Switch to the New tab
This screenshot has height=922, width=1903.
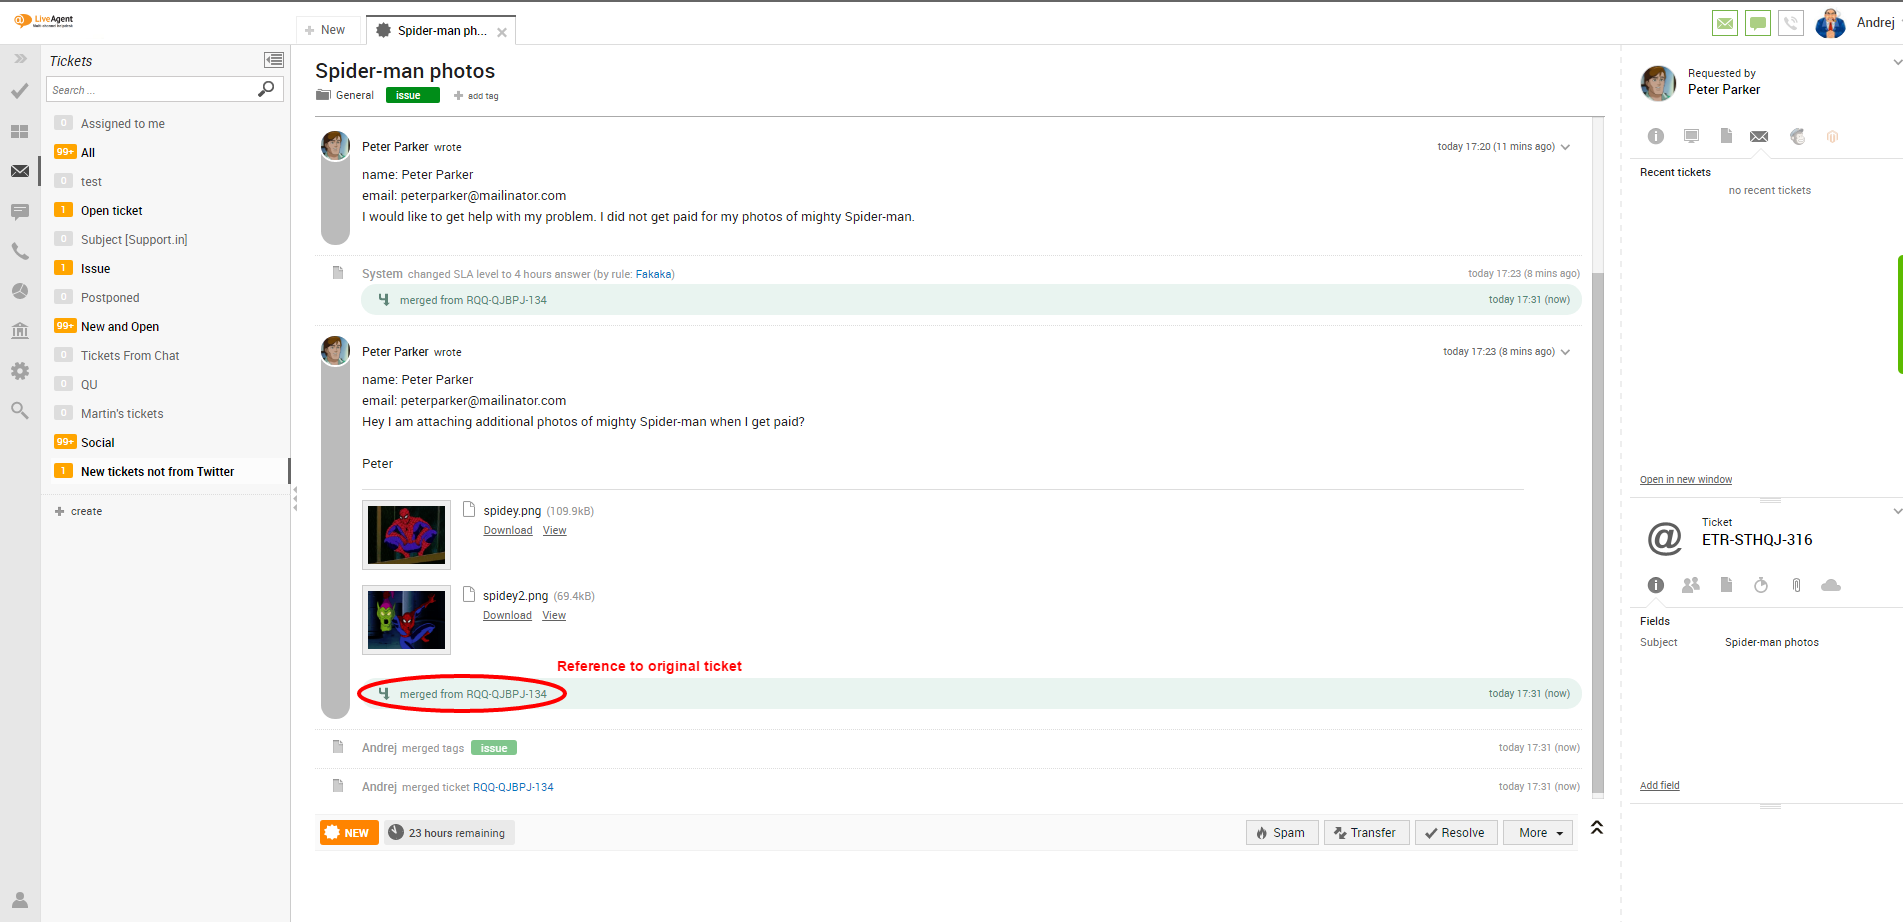point(326,30)
